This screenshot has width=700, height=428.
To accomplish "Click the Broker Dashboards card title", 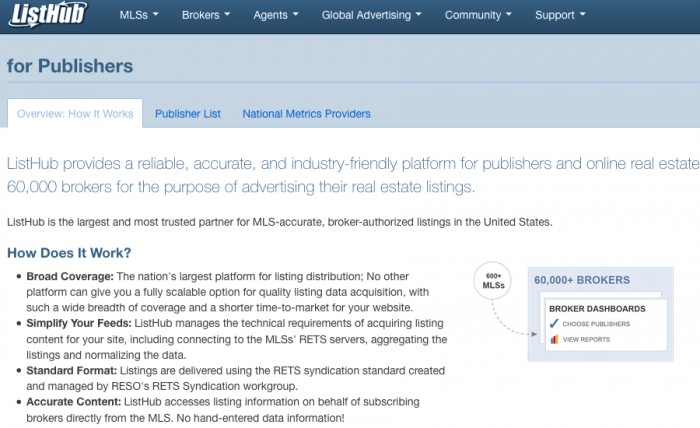I will click(597, 309).
